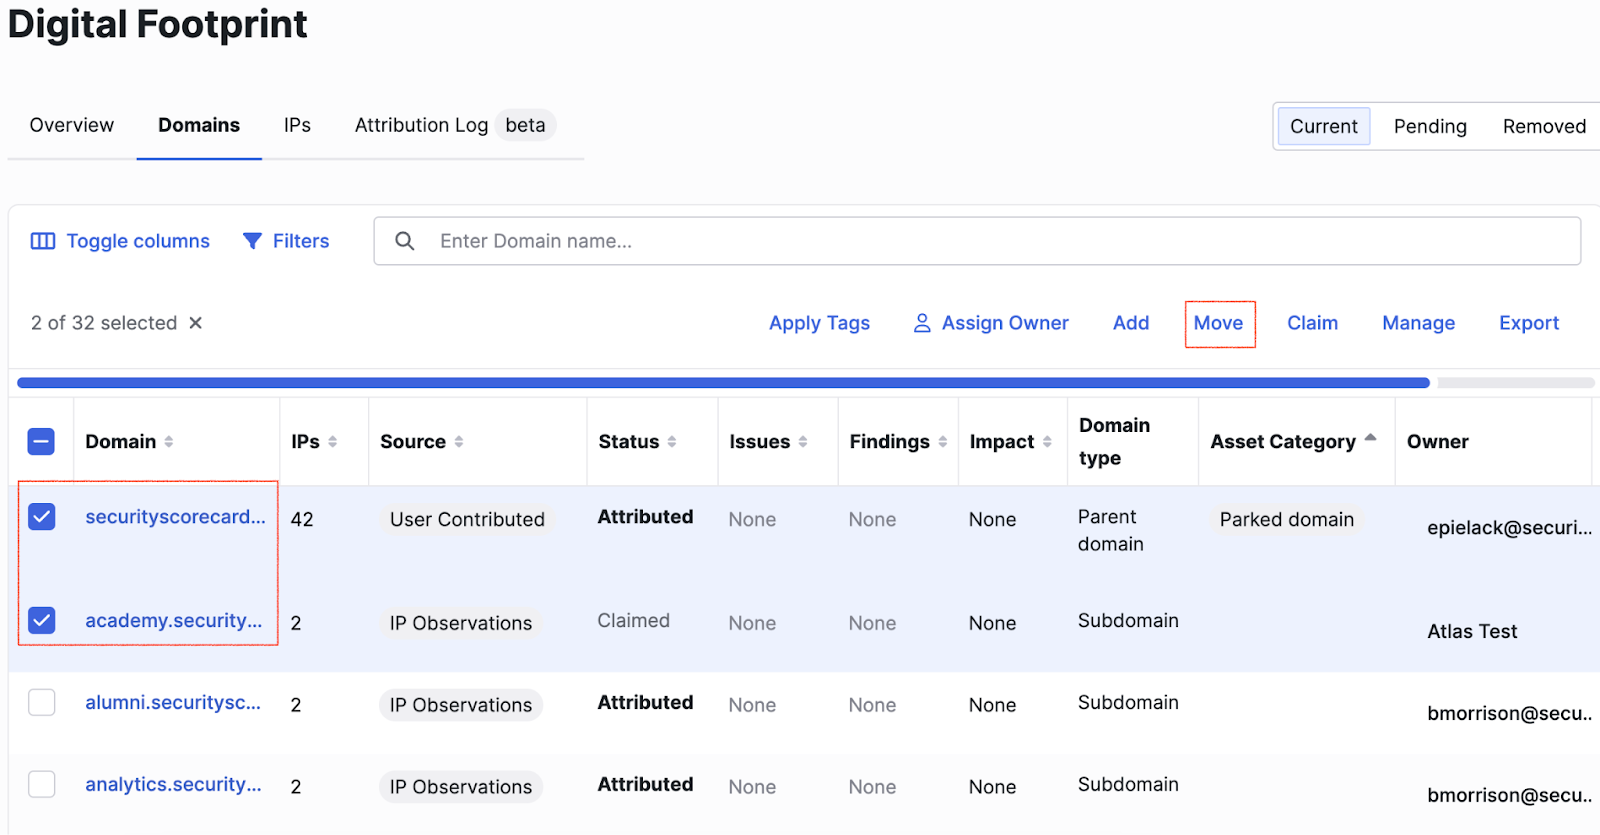
Task: Open the Filters panel
Action: [286, 241]
